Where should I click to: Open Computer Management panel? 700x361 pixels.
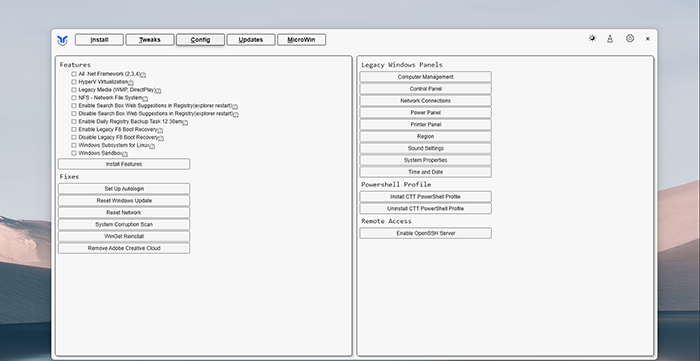[x=425, y=77]
